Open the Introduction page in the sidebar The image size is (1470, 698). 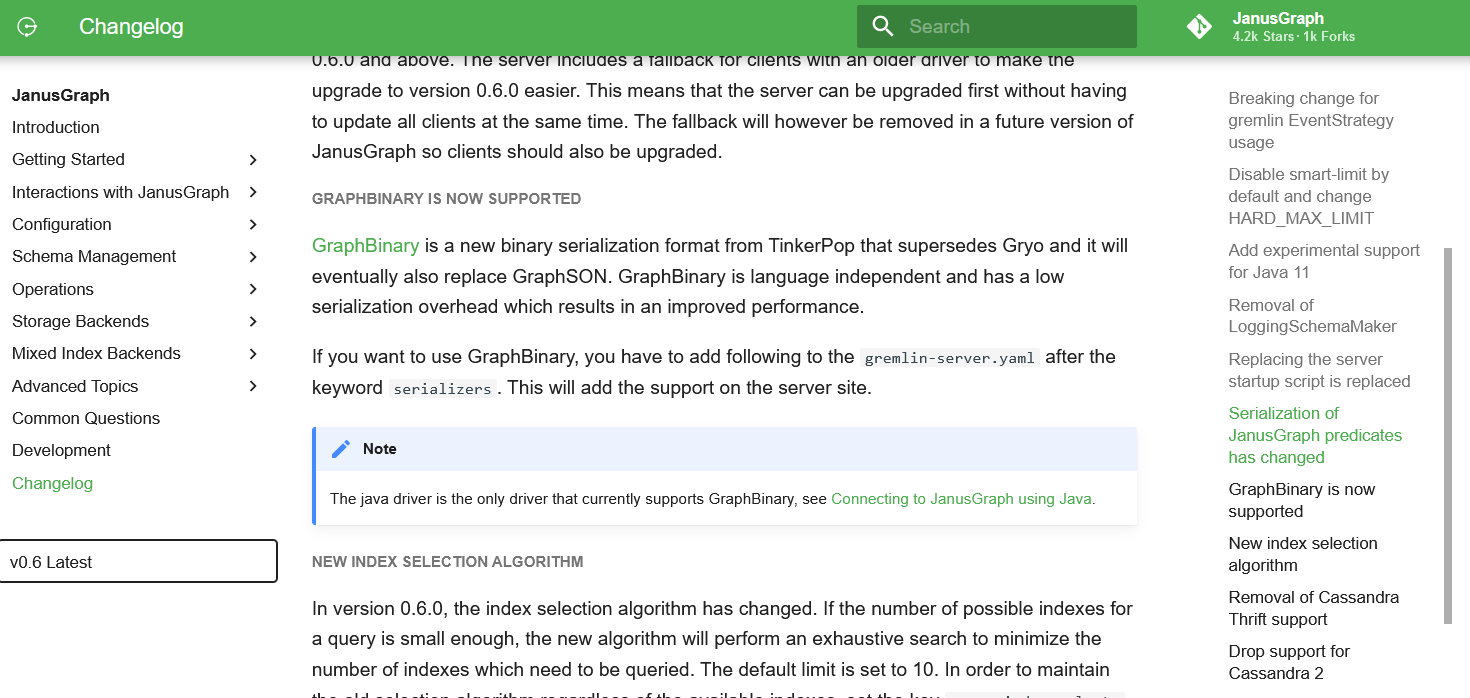[55, 127]
